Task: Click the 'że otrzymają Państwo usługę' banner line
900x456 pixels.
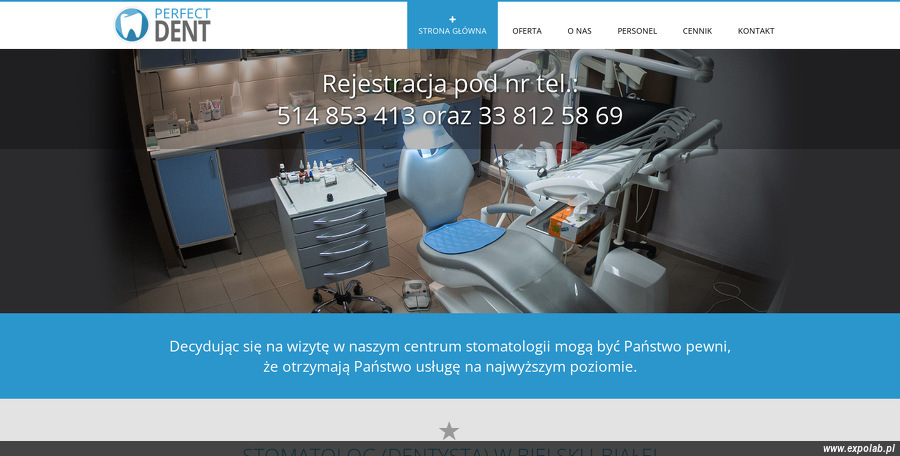Action: (x=450, y=366)
